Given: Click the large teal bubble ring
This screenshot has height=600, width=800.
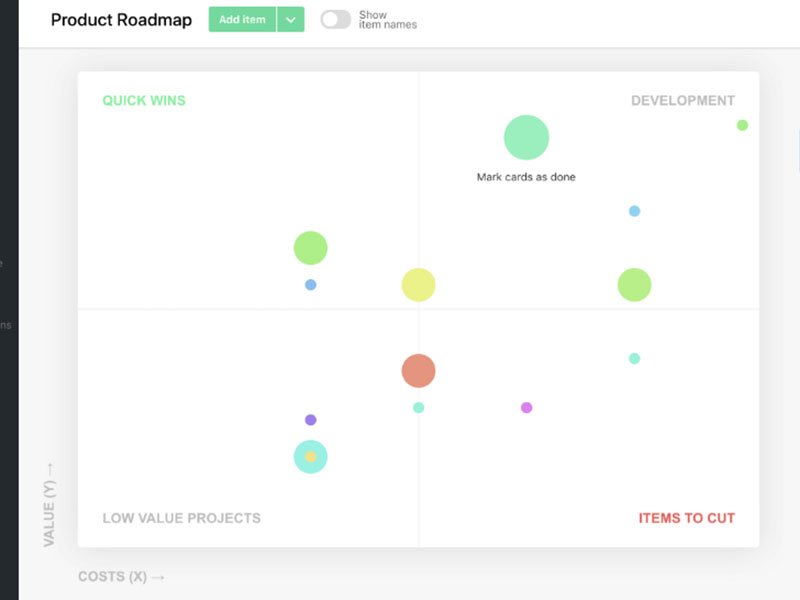Looking at the screenshot, I should [298, 448].
